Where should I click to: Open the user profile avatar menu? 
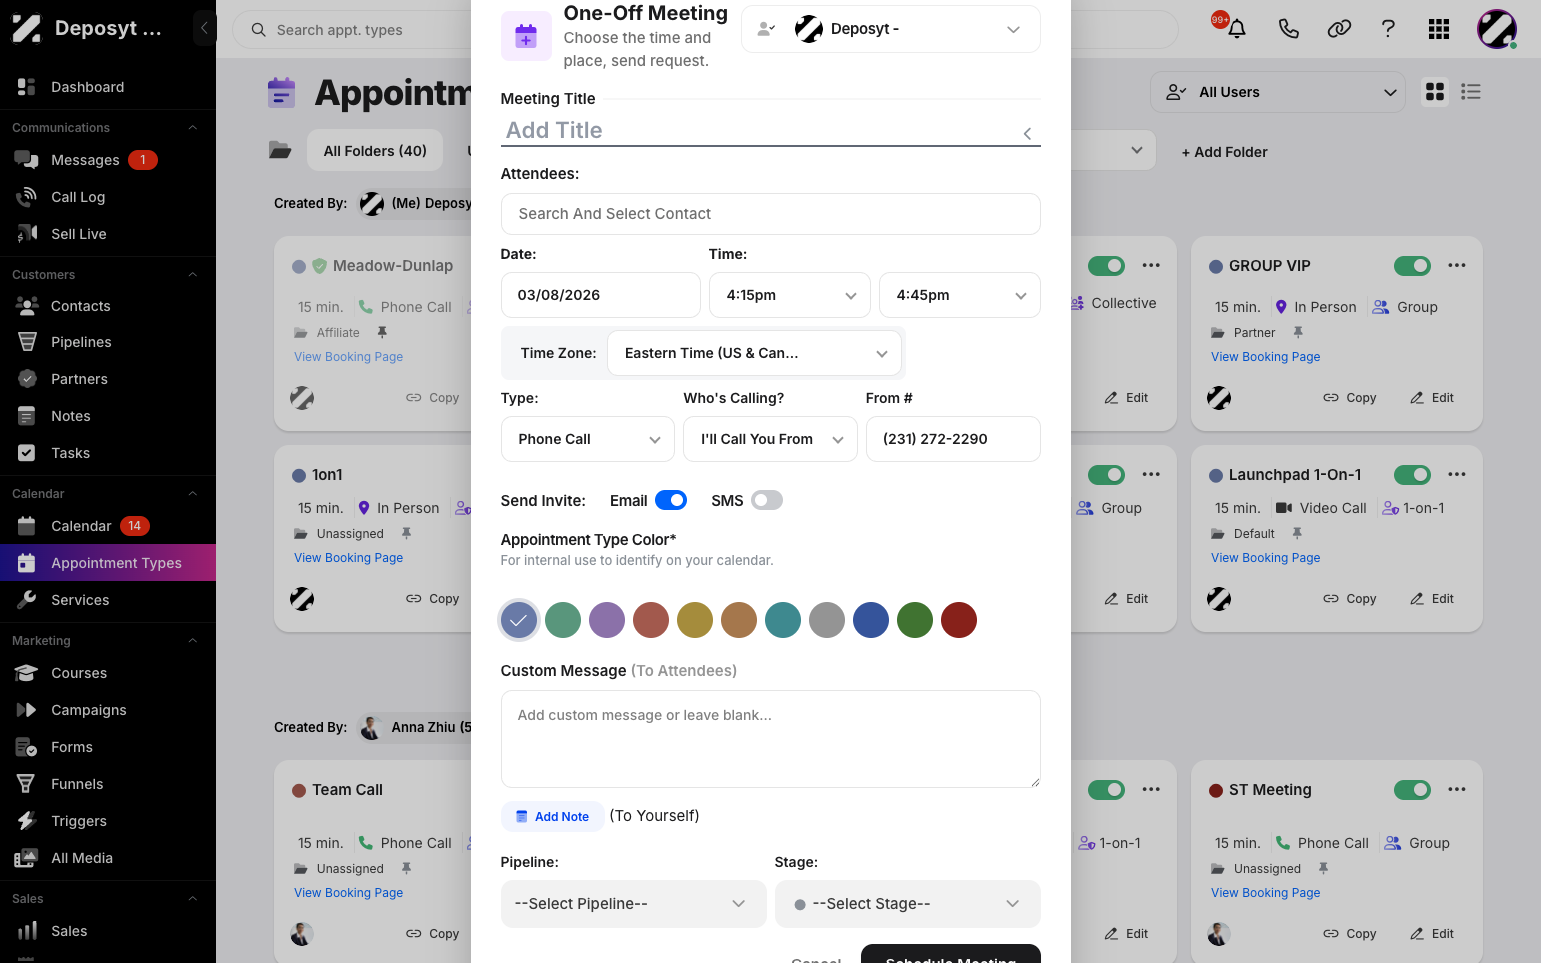[x=1497, y=29]
